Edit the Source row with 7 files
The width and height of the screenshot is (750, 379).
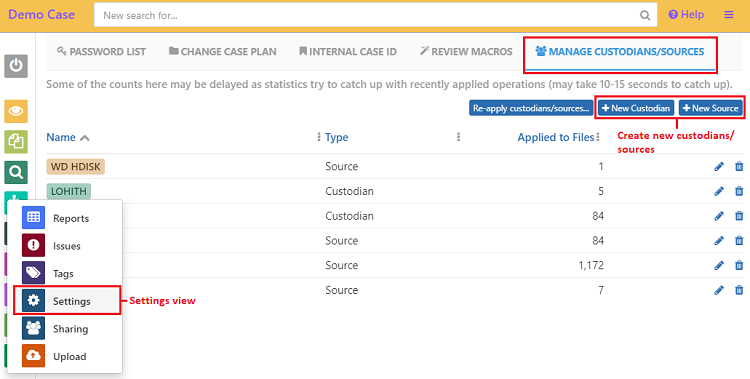(719, 290)
